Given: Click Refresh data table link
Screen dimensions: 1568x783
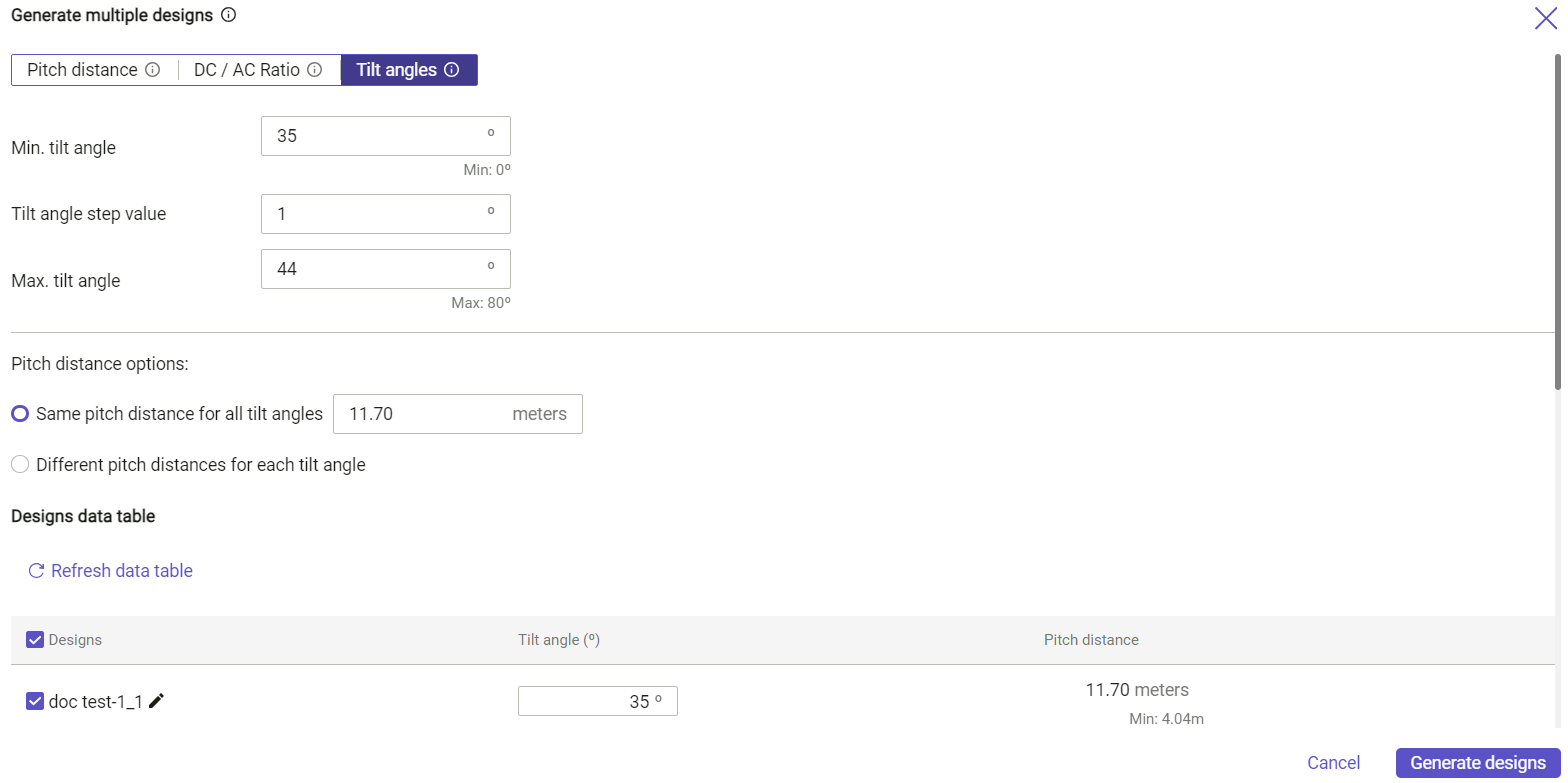Looking at the screenshot, I should [121, 571].
